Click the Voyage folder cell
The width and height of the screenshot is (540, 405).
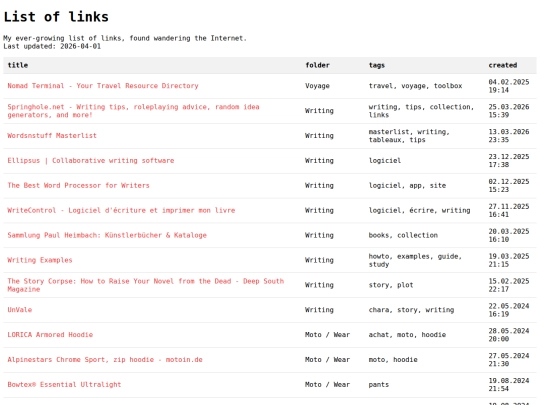pyautogui.click(x=318, y=86)
